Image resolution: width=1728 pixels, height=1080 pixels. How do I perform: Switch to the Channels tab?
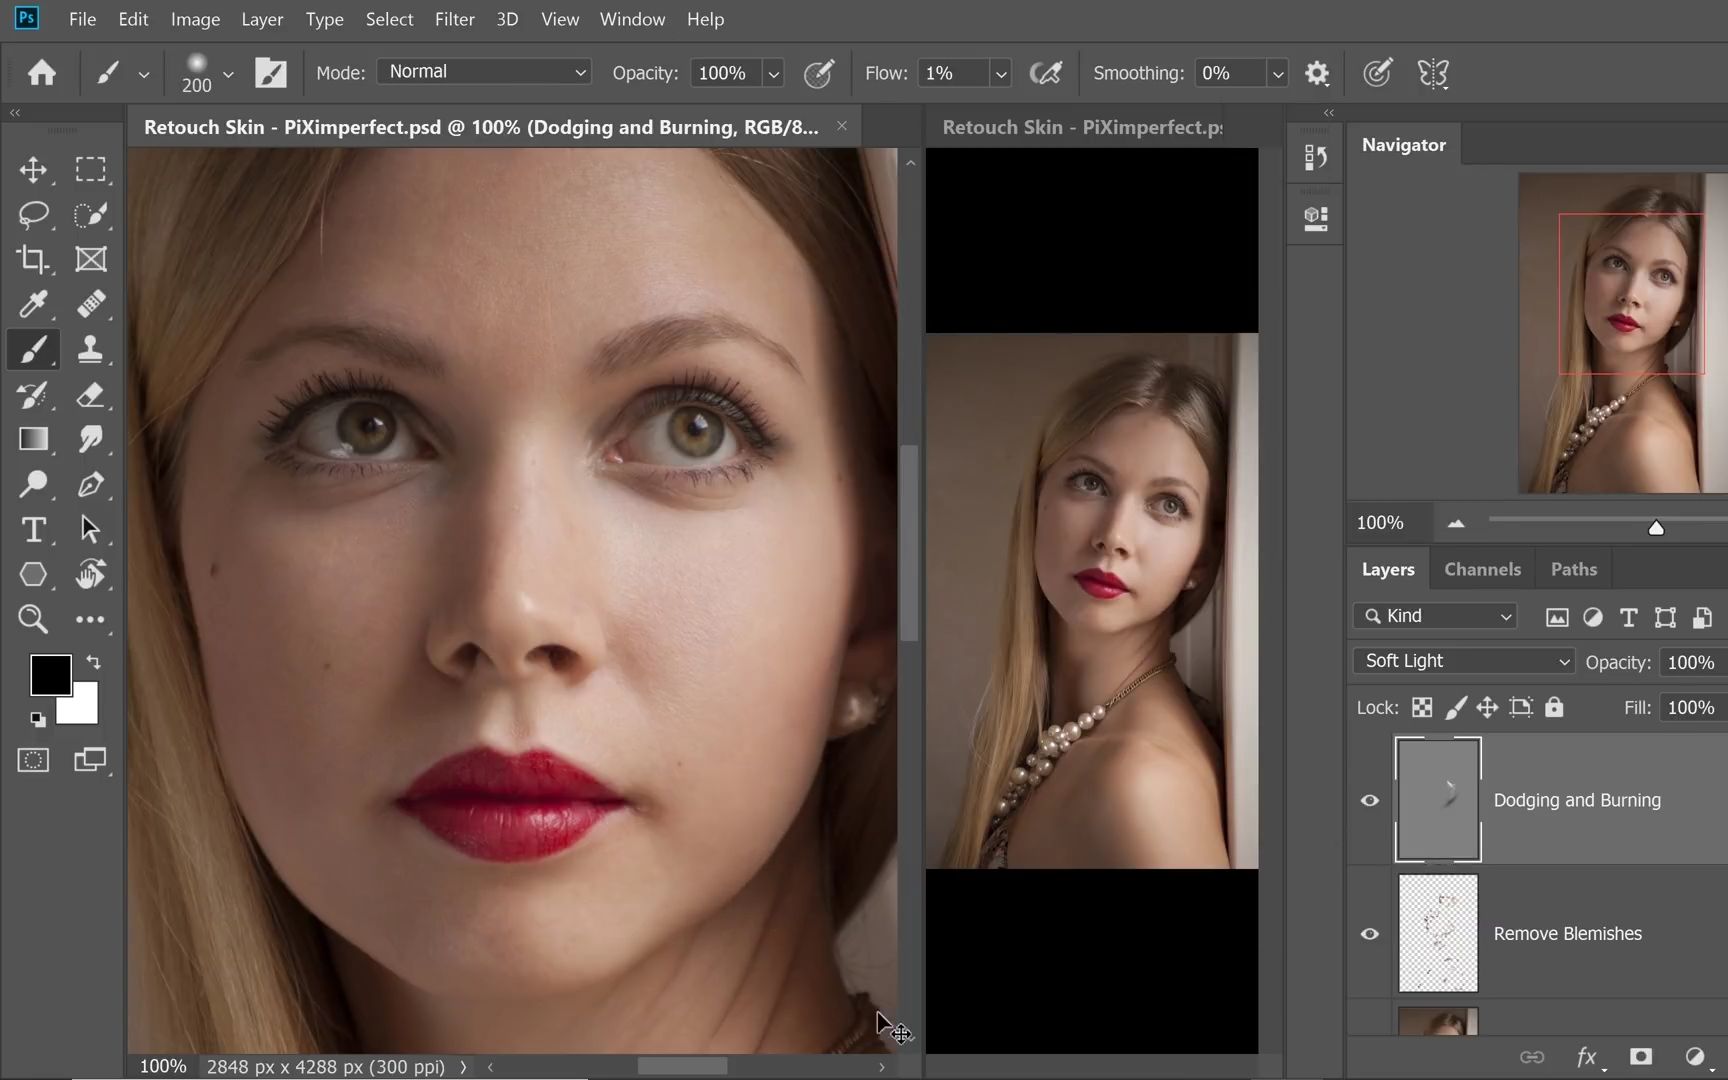(x=1481, y=568)
